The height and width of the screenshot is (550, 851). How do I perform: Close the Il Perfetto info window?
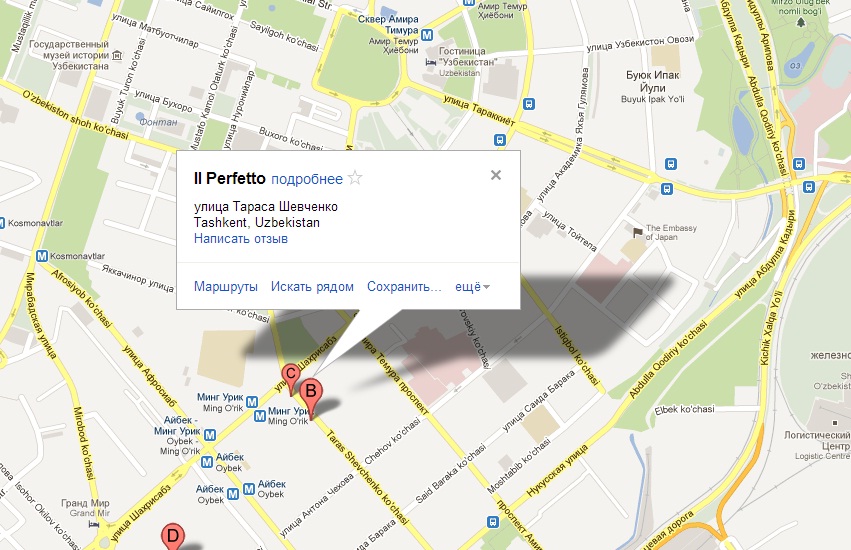(x=496, y=175)
